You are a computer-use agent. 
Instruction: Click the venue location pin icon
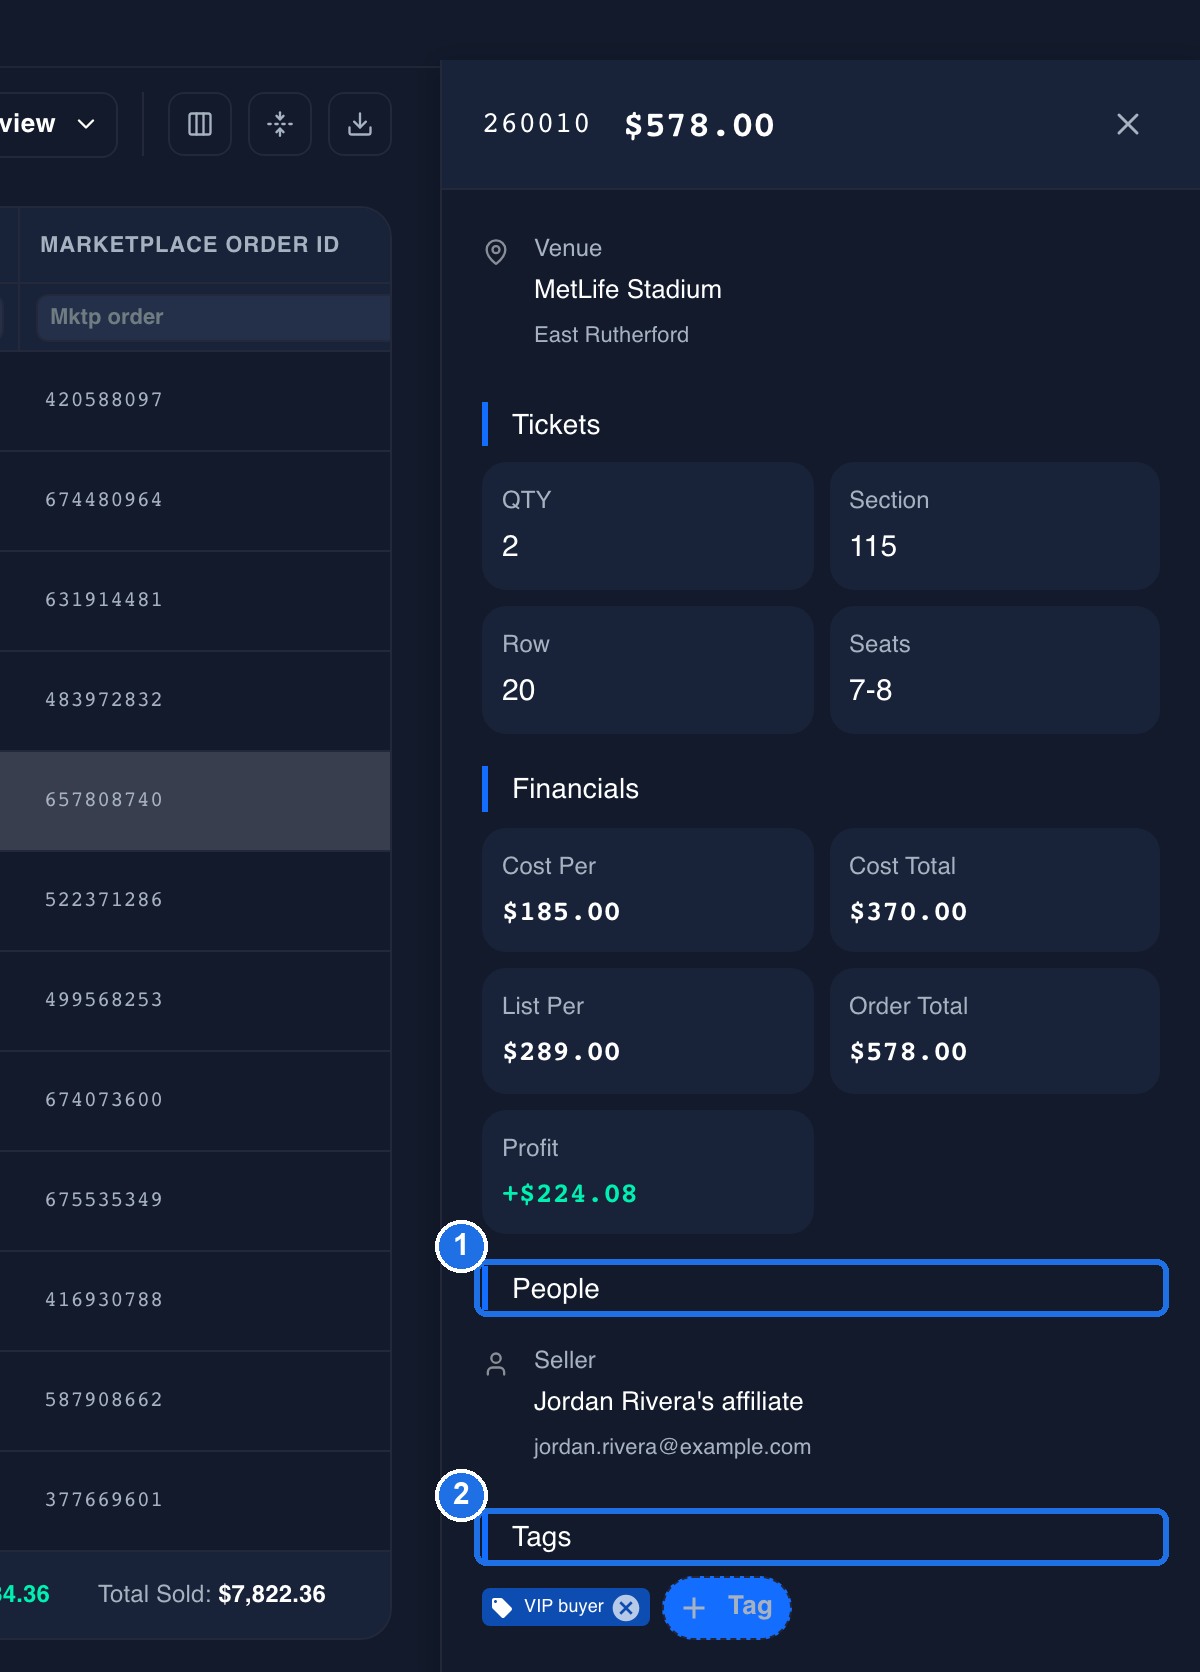[496, 251]
